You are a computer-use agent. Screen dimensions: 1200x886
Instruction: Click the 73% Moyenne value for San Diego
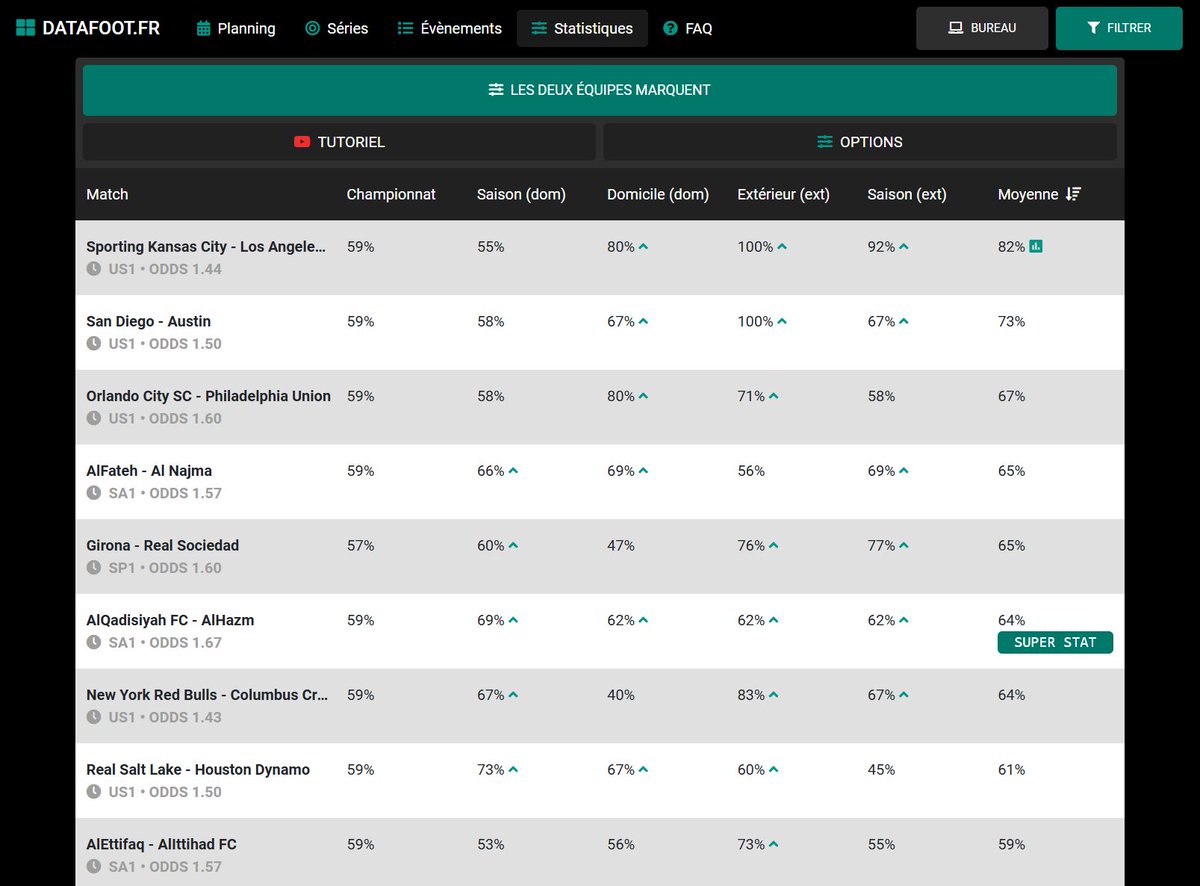(x=1011, y=321)
